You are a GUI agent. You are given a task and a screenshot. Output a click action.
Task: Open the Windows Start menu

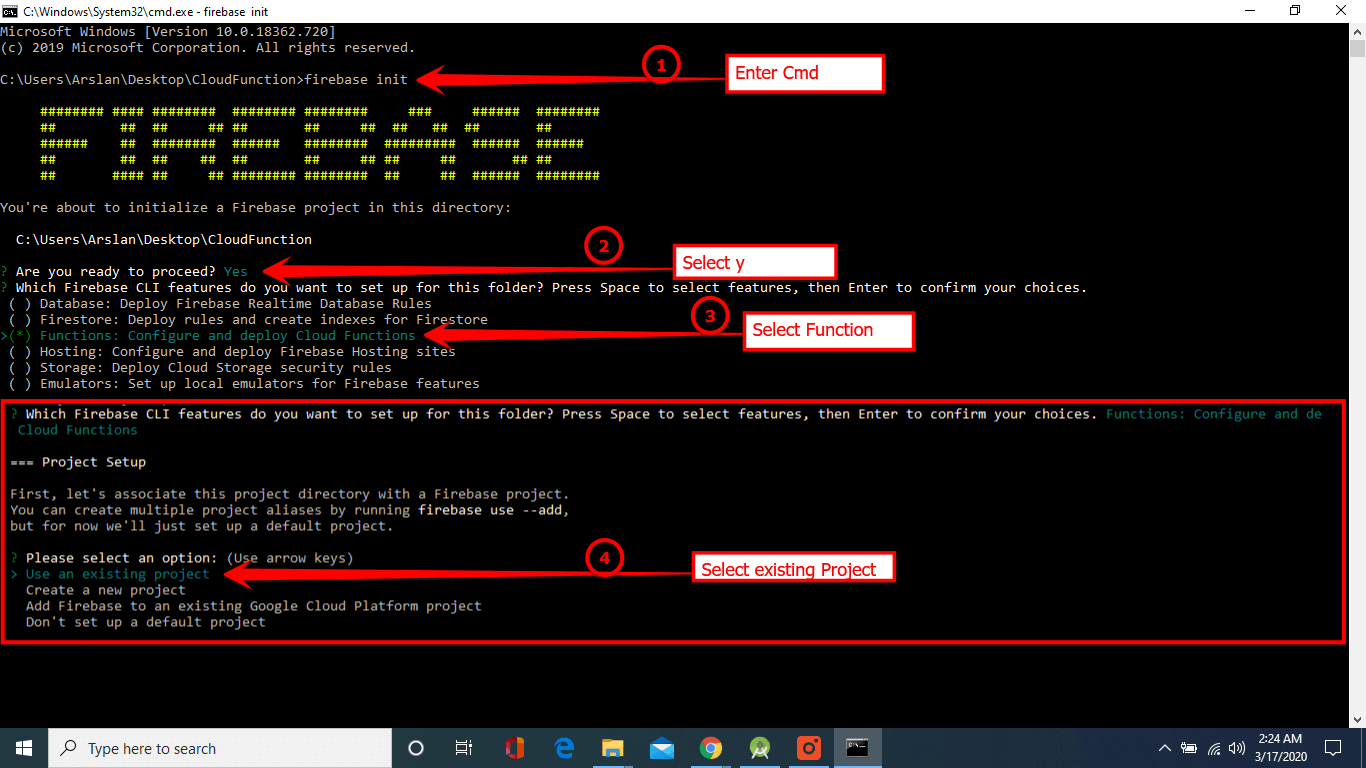point(24,748)
